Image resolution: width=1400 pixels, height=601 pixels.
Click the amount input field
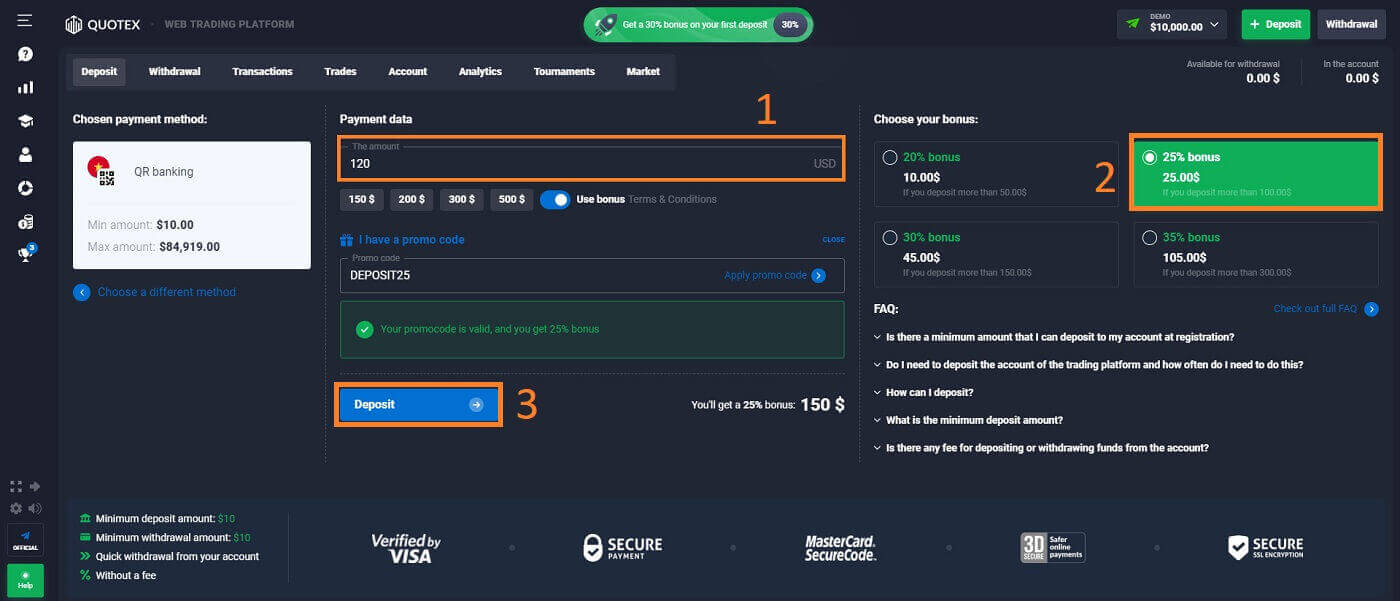pos(580,163)
